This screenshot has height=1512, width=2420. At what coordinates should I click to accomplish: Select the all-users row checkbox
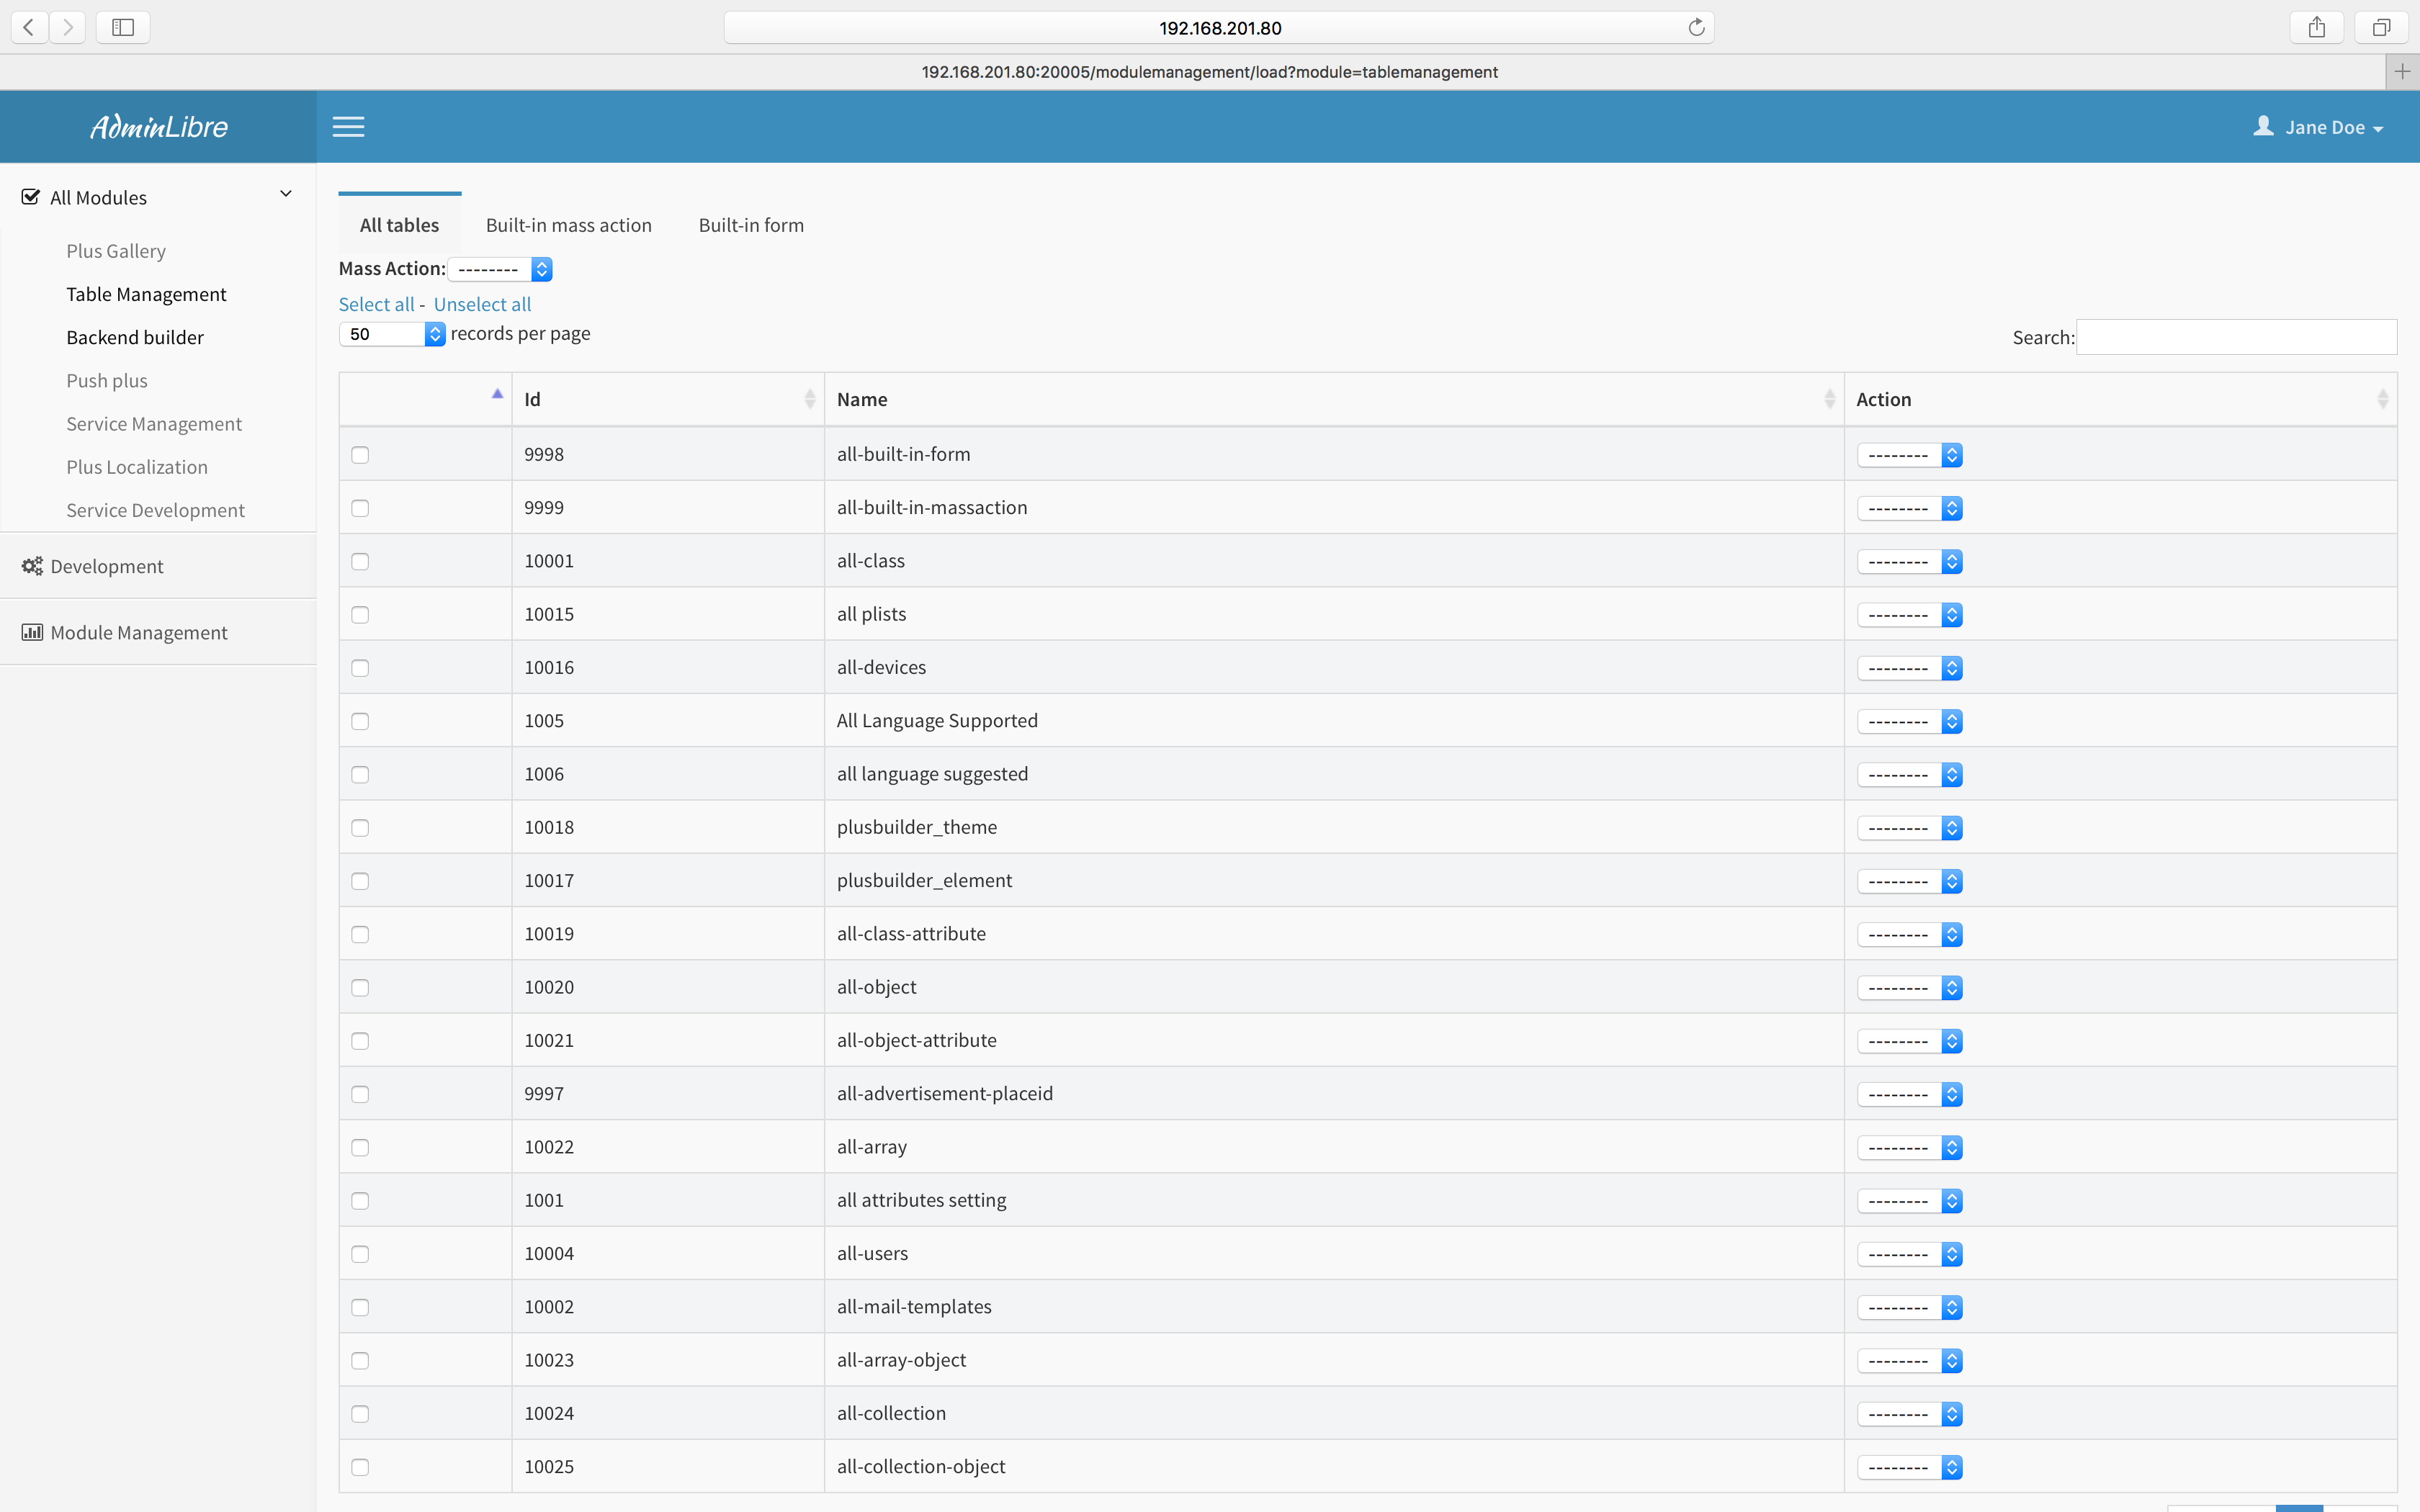tap(360, 1254)
